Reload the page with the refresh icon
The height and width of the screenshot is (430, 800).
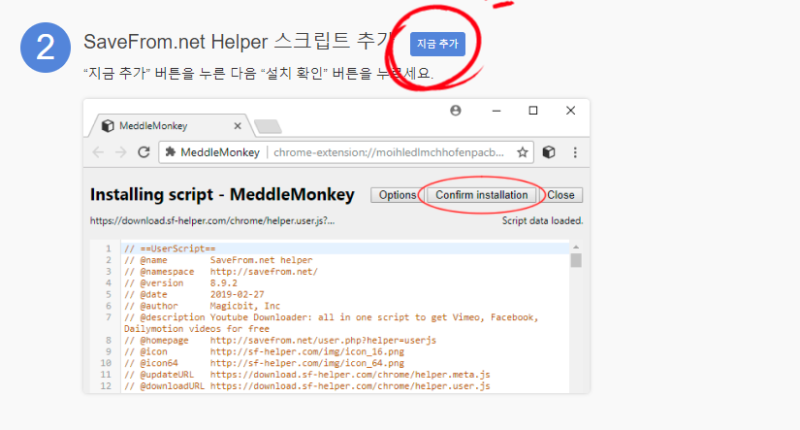tap(144, 152)
